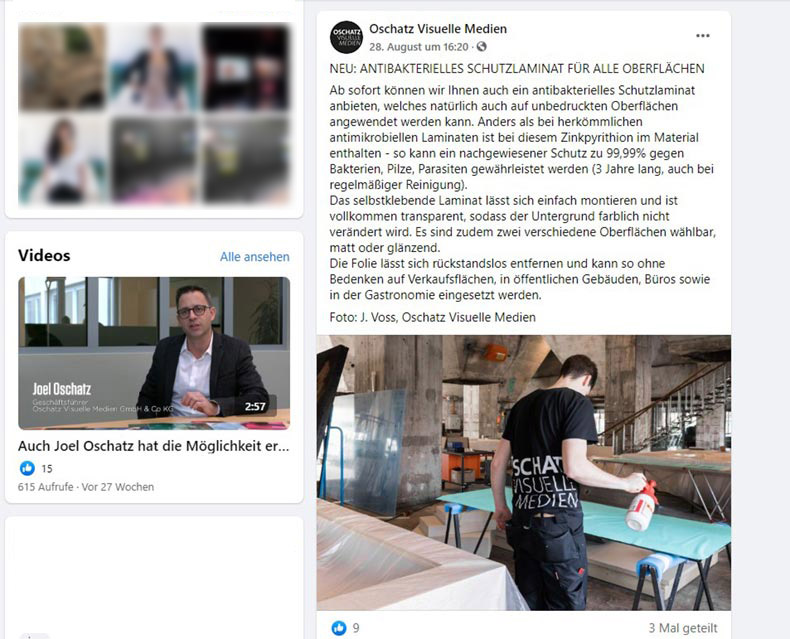790x639 pixels.
Task: Click the like reaction icon under post
Action: [x=339, y=627]
